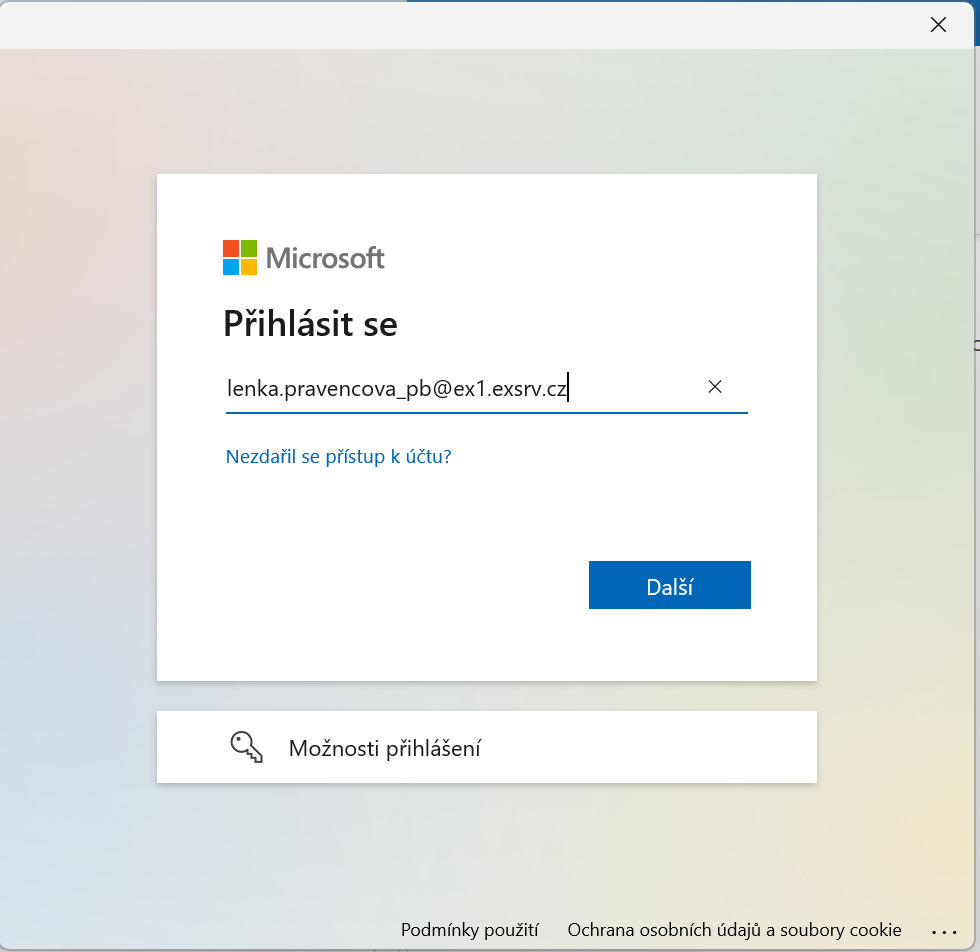
Task: Clear the email field with the X icon
Action: click(715, 387)
